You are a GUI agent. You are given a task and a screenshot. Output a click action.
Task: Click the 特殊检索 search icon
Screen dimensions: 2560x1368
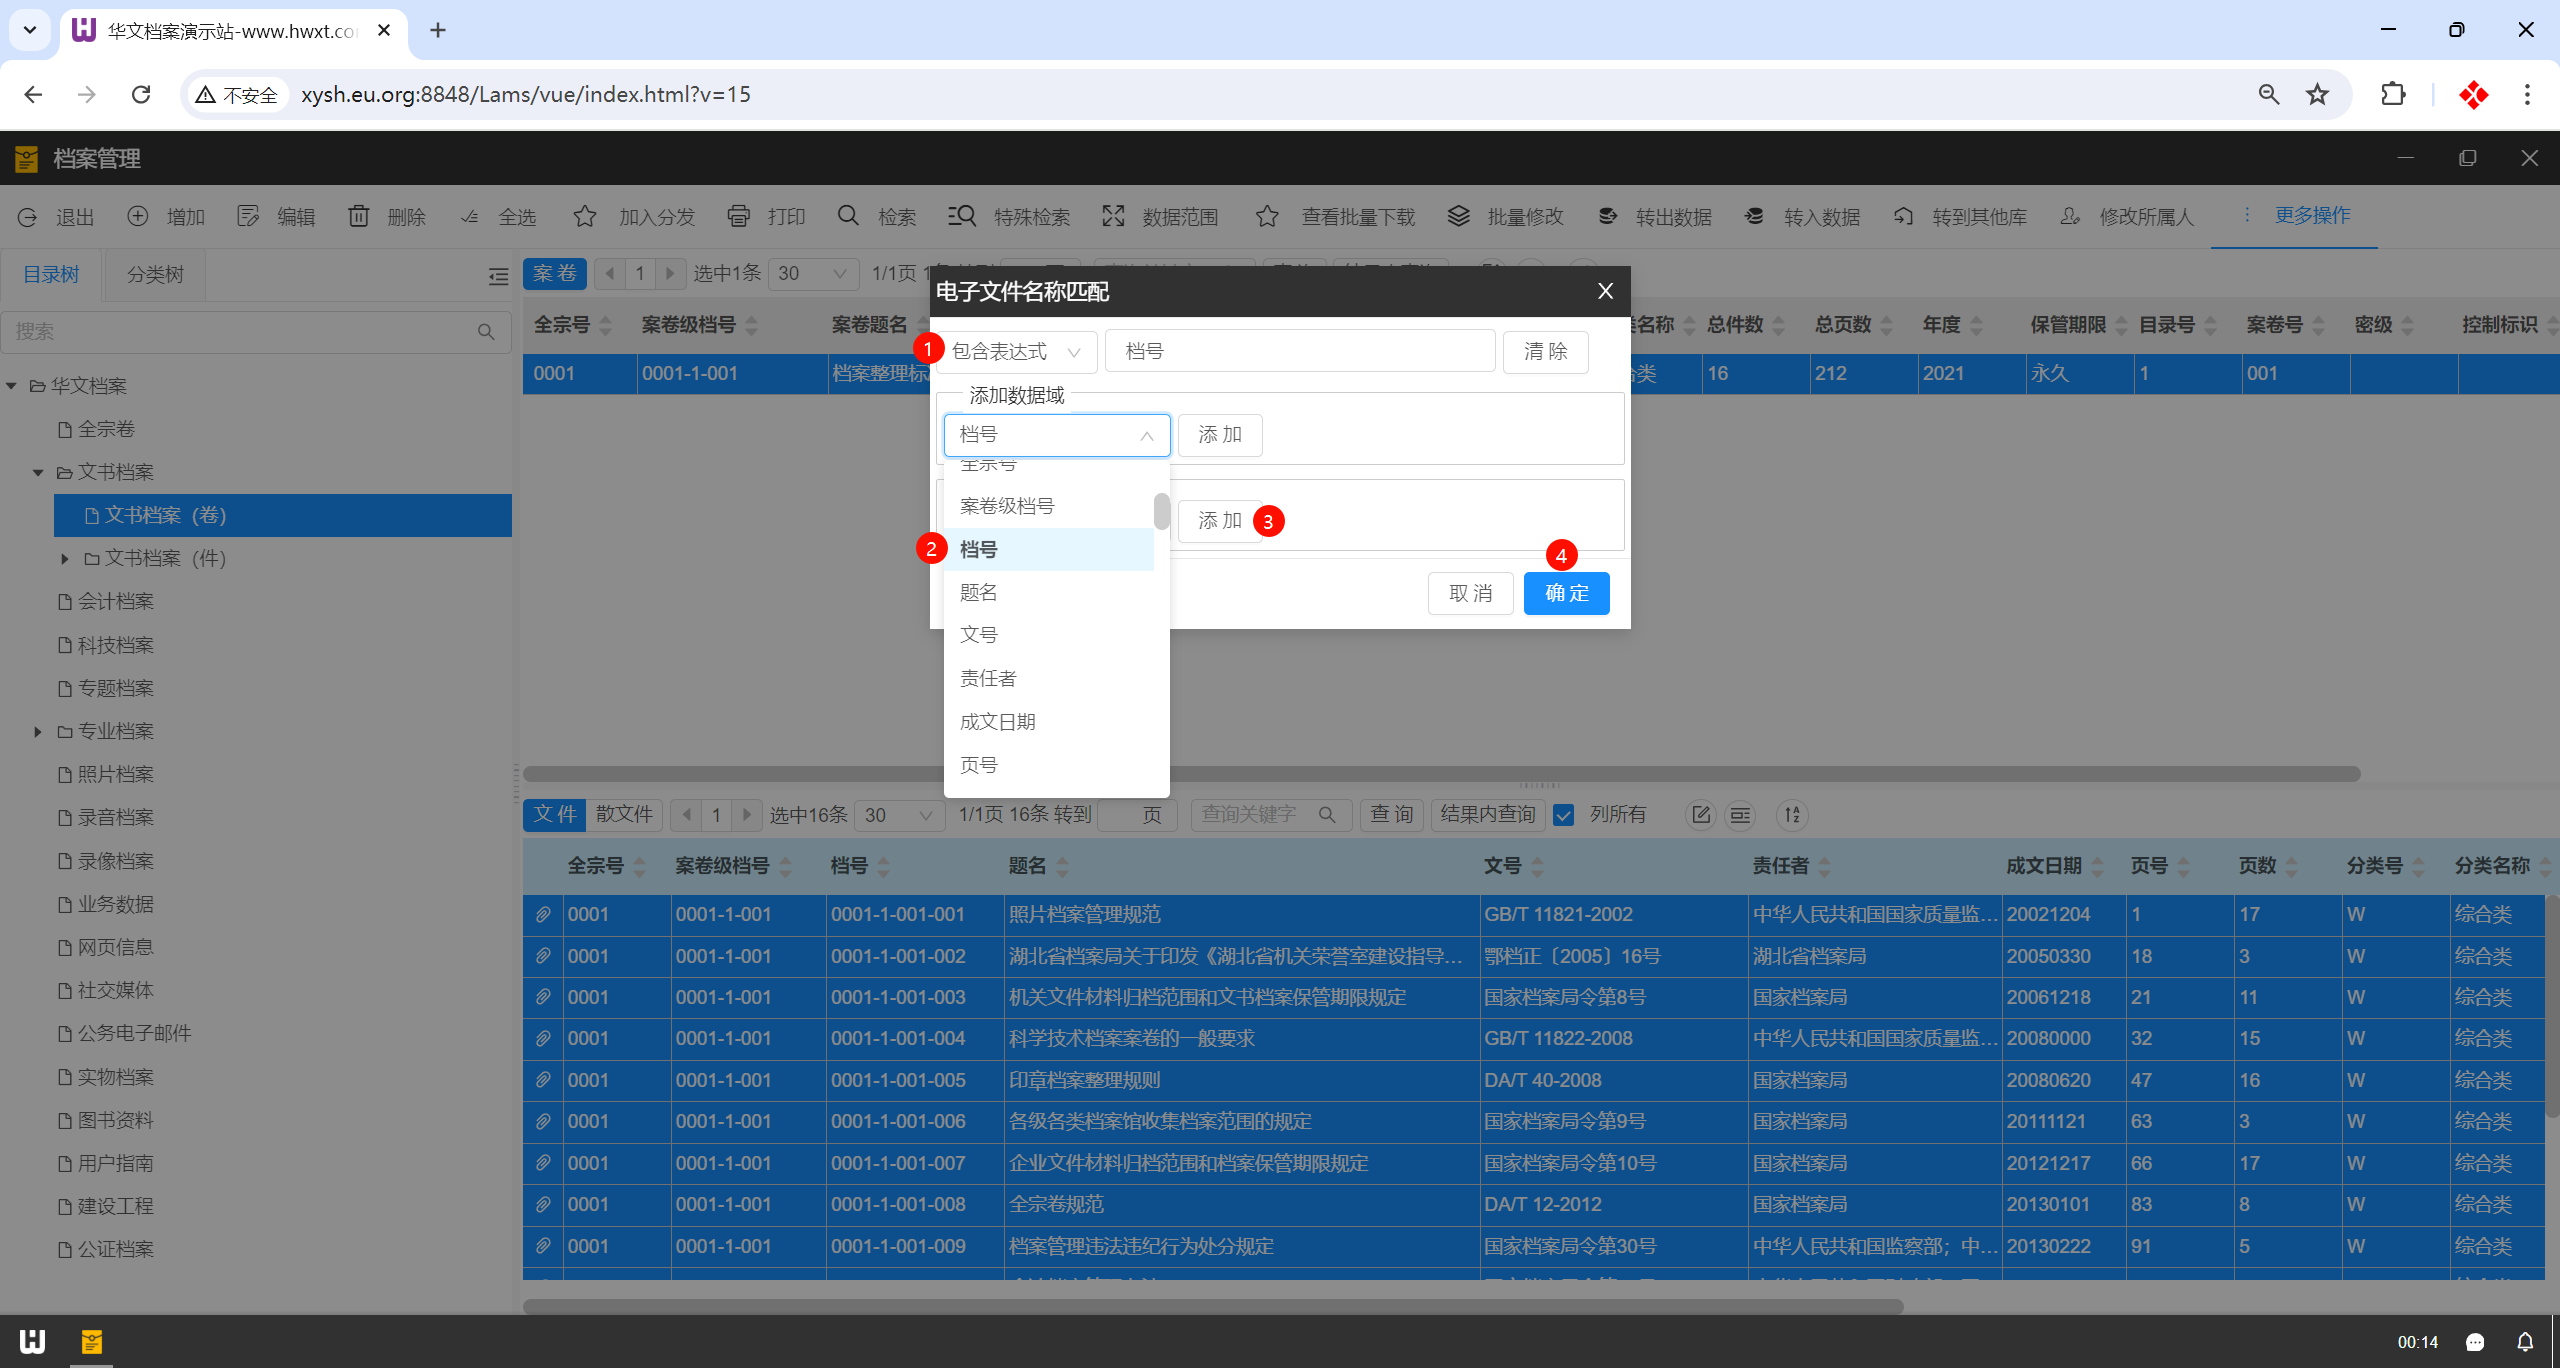(x=962, y=216)
